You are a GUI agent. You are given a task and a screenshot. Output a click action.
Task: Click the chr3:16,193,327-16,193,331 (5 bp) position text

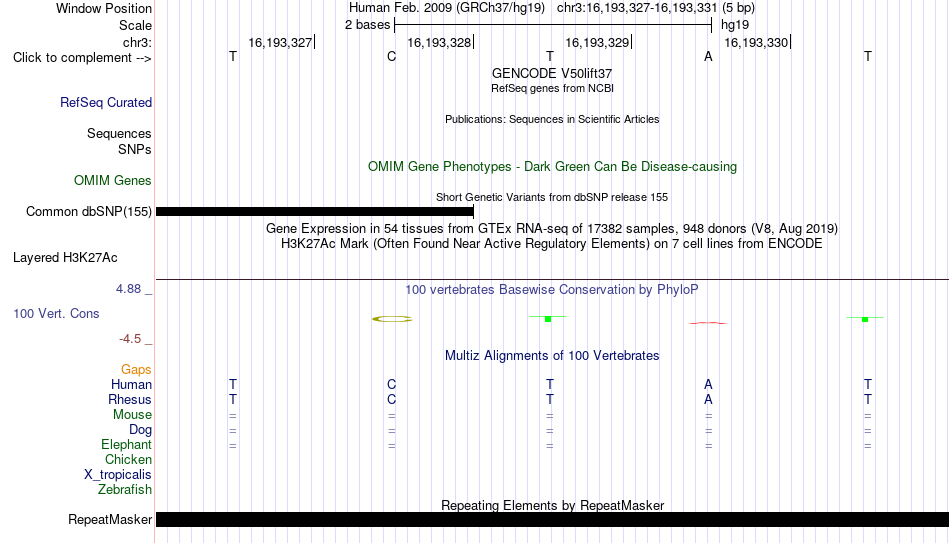click(x=656, y=8)
